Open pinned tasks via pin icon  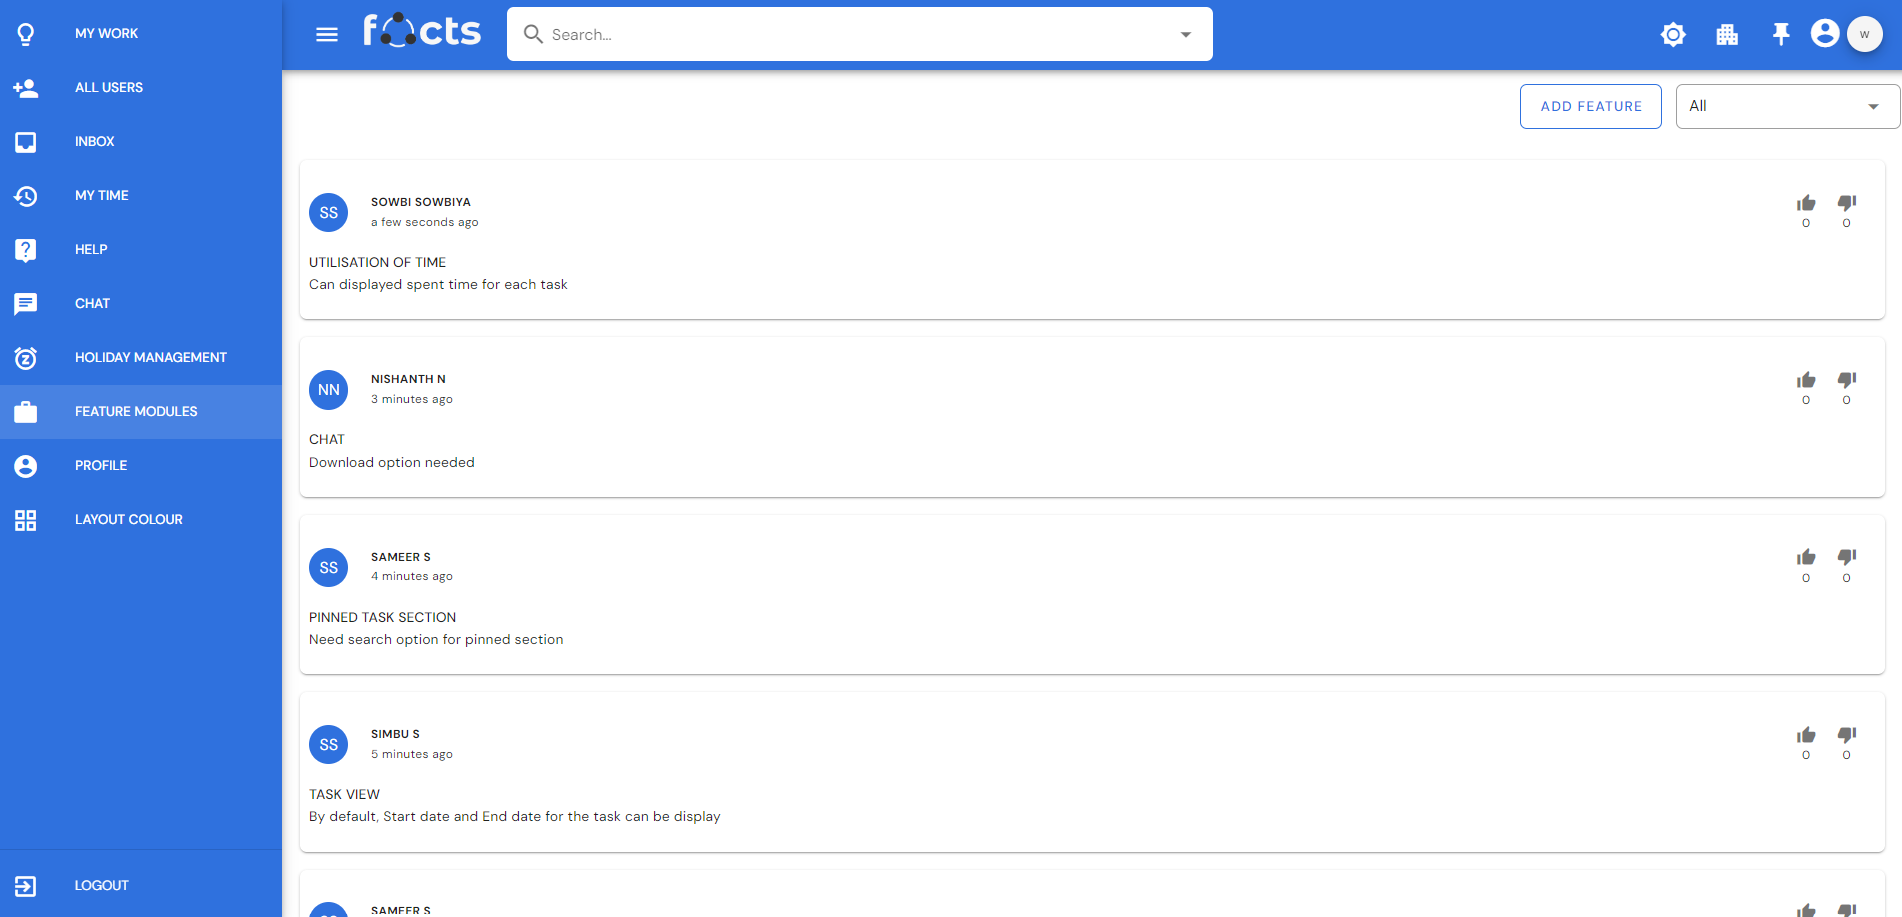click(x=1781, y=35)
